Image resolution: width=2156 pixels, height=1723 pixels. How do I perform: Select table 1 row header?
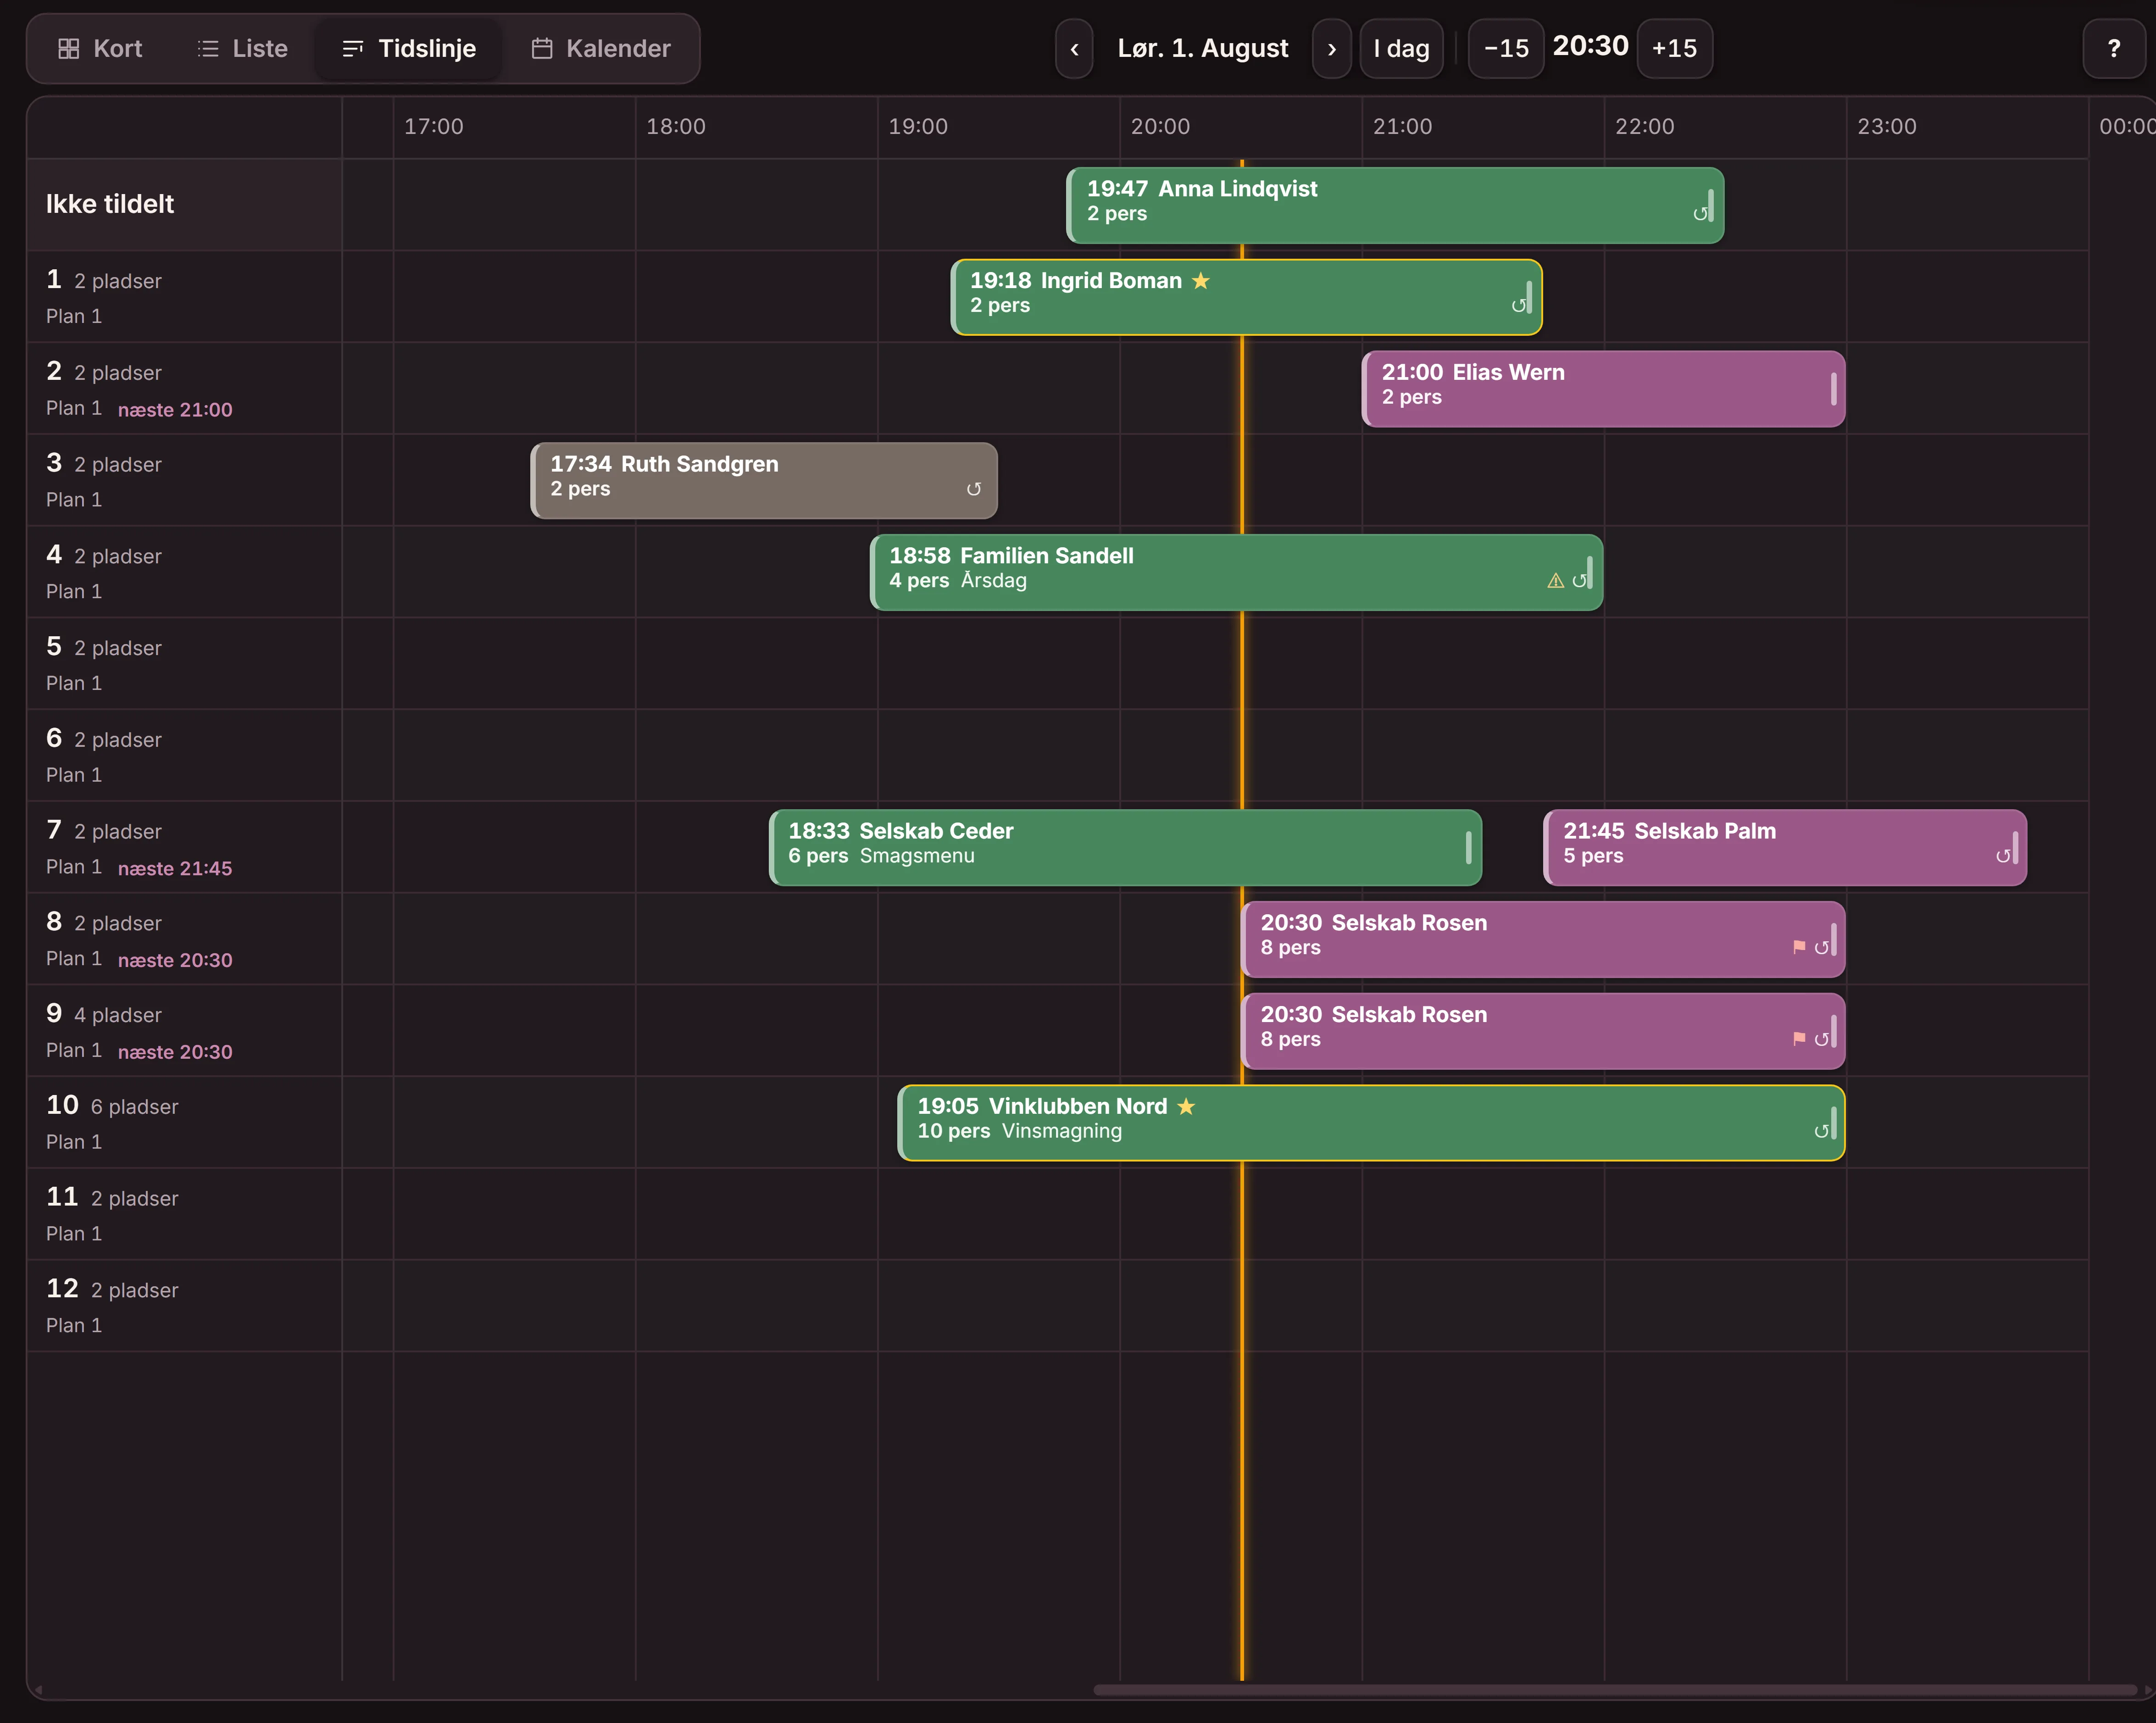(184, 296)
